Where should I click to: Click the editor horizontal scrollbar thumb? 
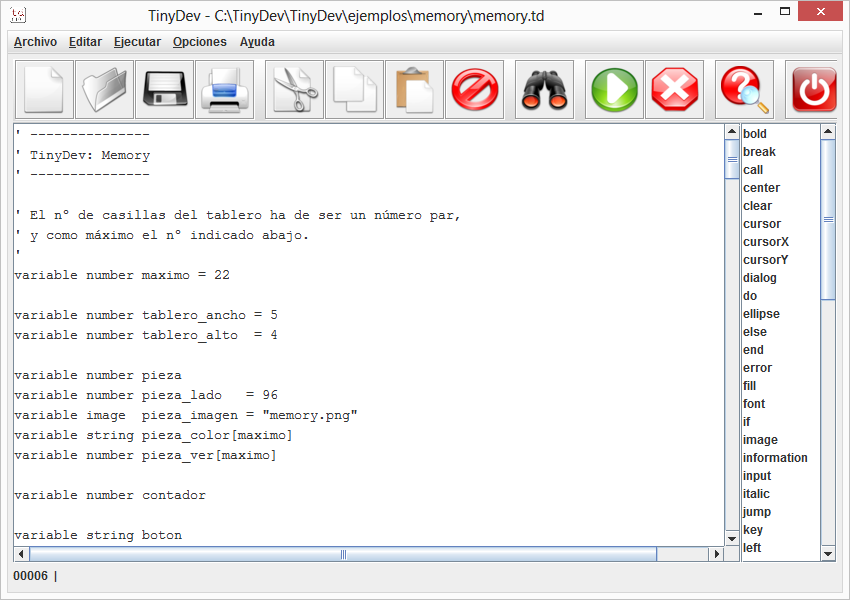[343, 554]
